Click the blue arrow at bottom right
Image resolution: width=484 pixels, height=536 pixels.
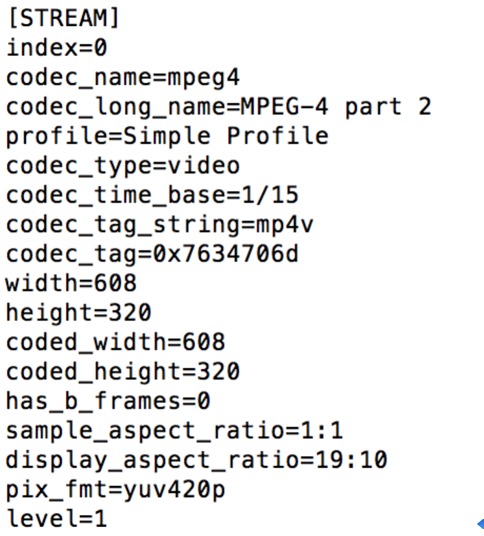480,524
